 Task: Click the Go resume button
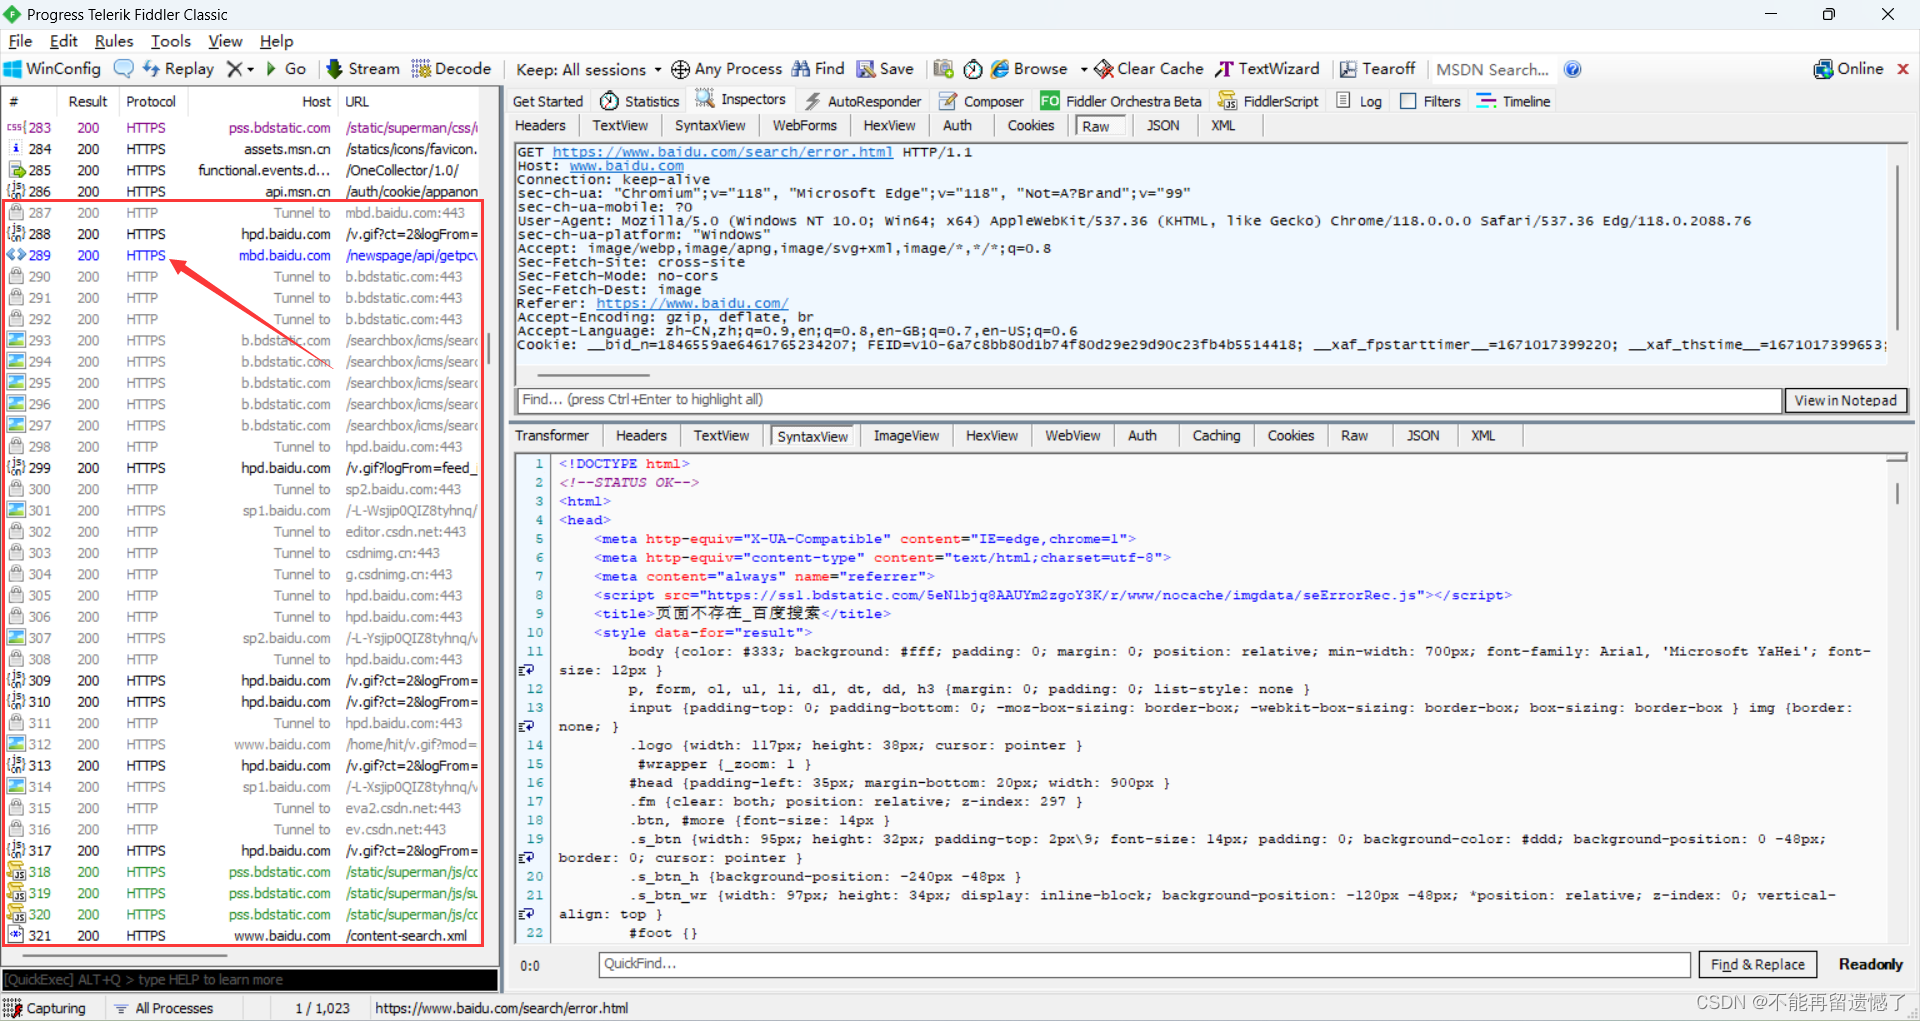coord(285,69)
